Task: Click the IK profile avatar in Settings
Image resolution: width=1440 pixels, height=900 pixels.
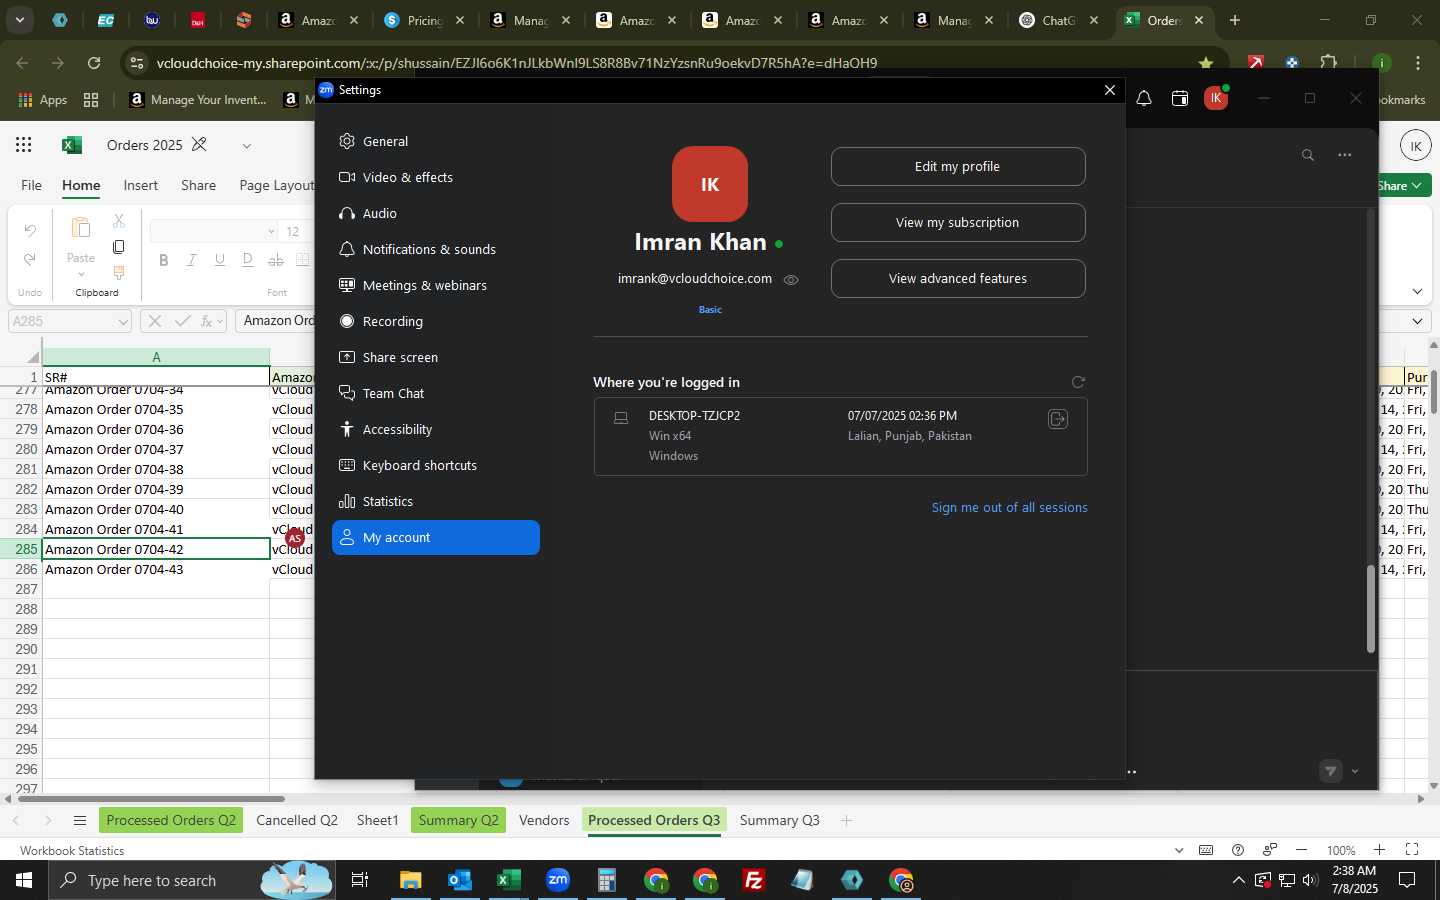Action: pyautogui.click(x=710, y=184)
